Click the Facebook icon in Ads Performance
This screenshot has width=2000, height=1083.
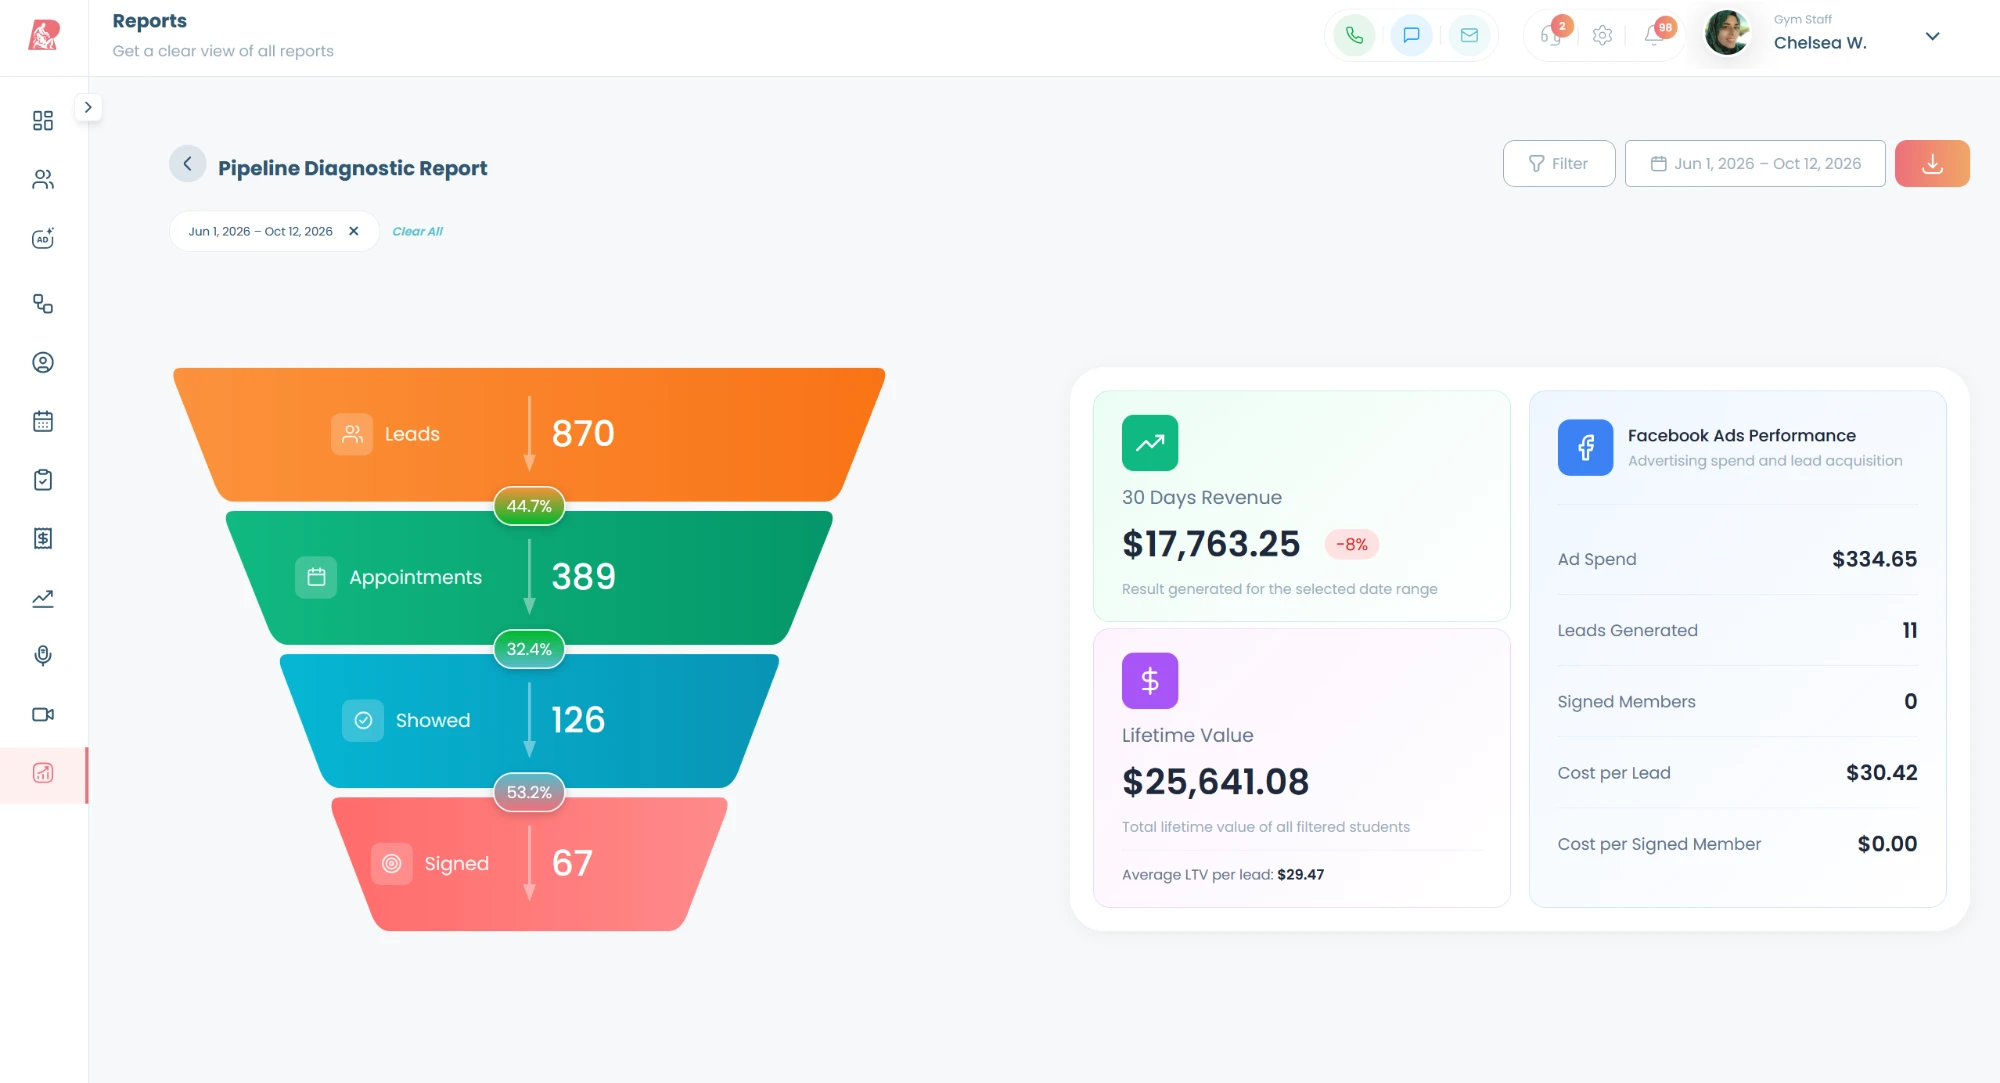(x=1585, y=447)
